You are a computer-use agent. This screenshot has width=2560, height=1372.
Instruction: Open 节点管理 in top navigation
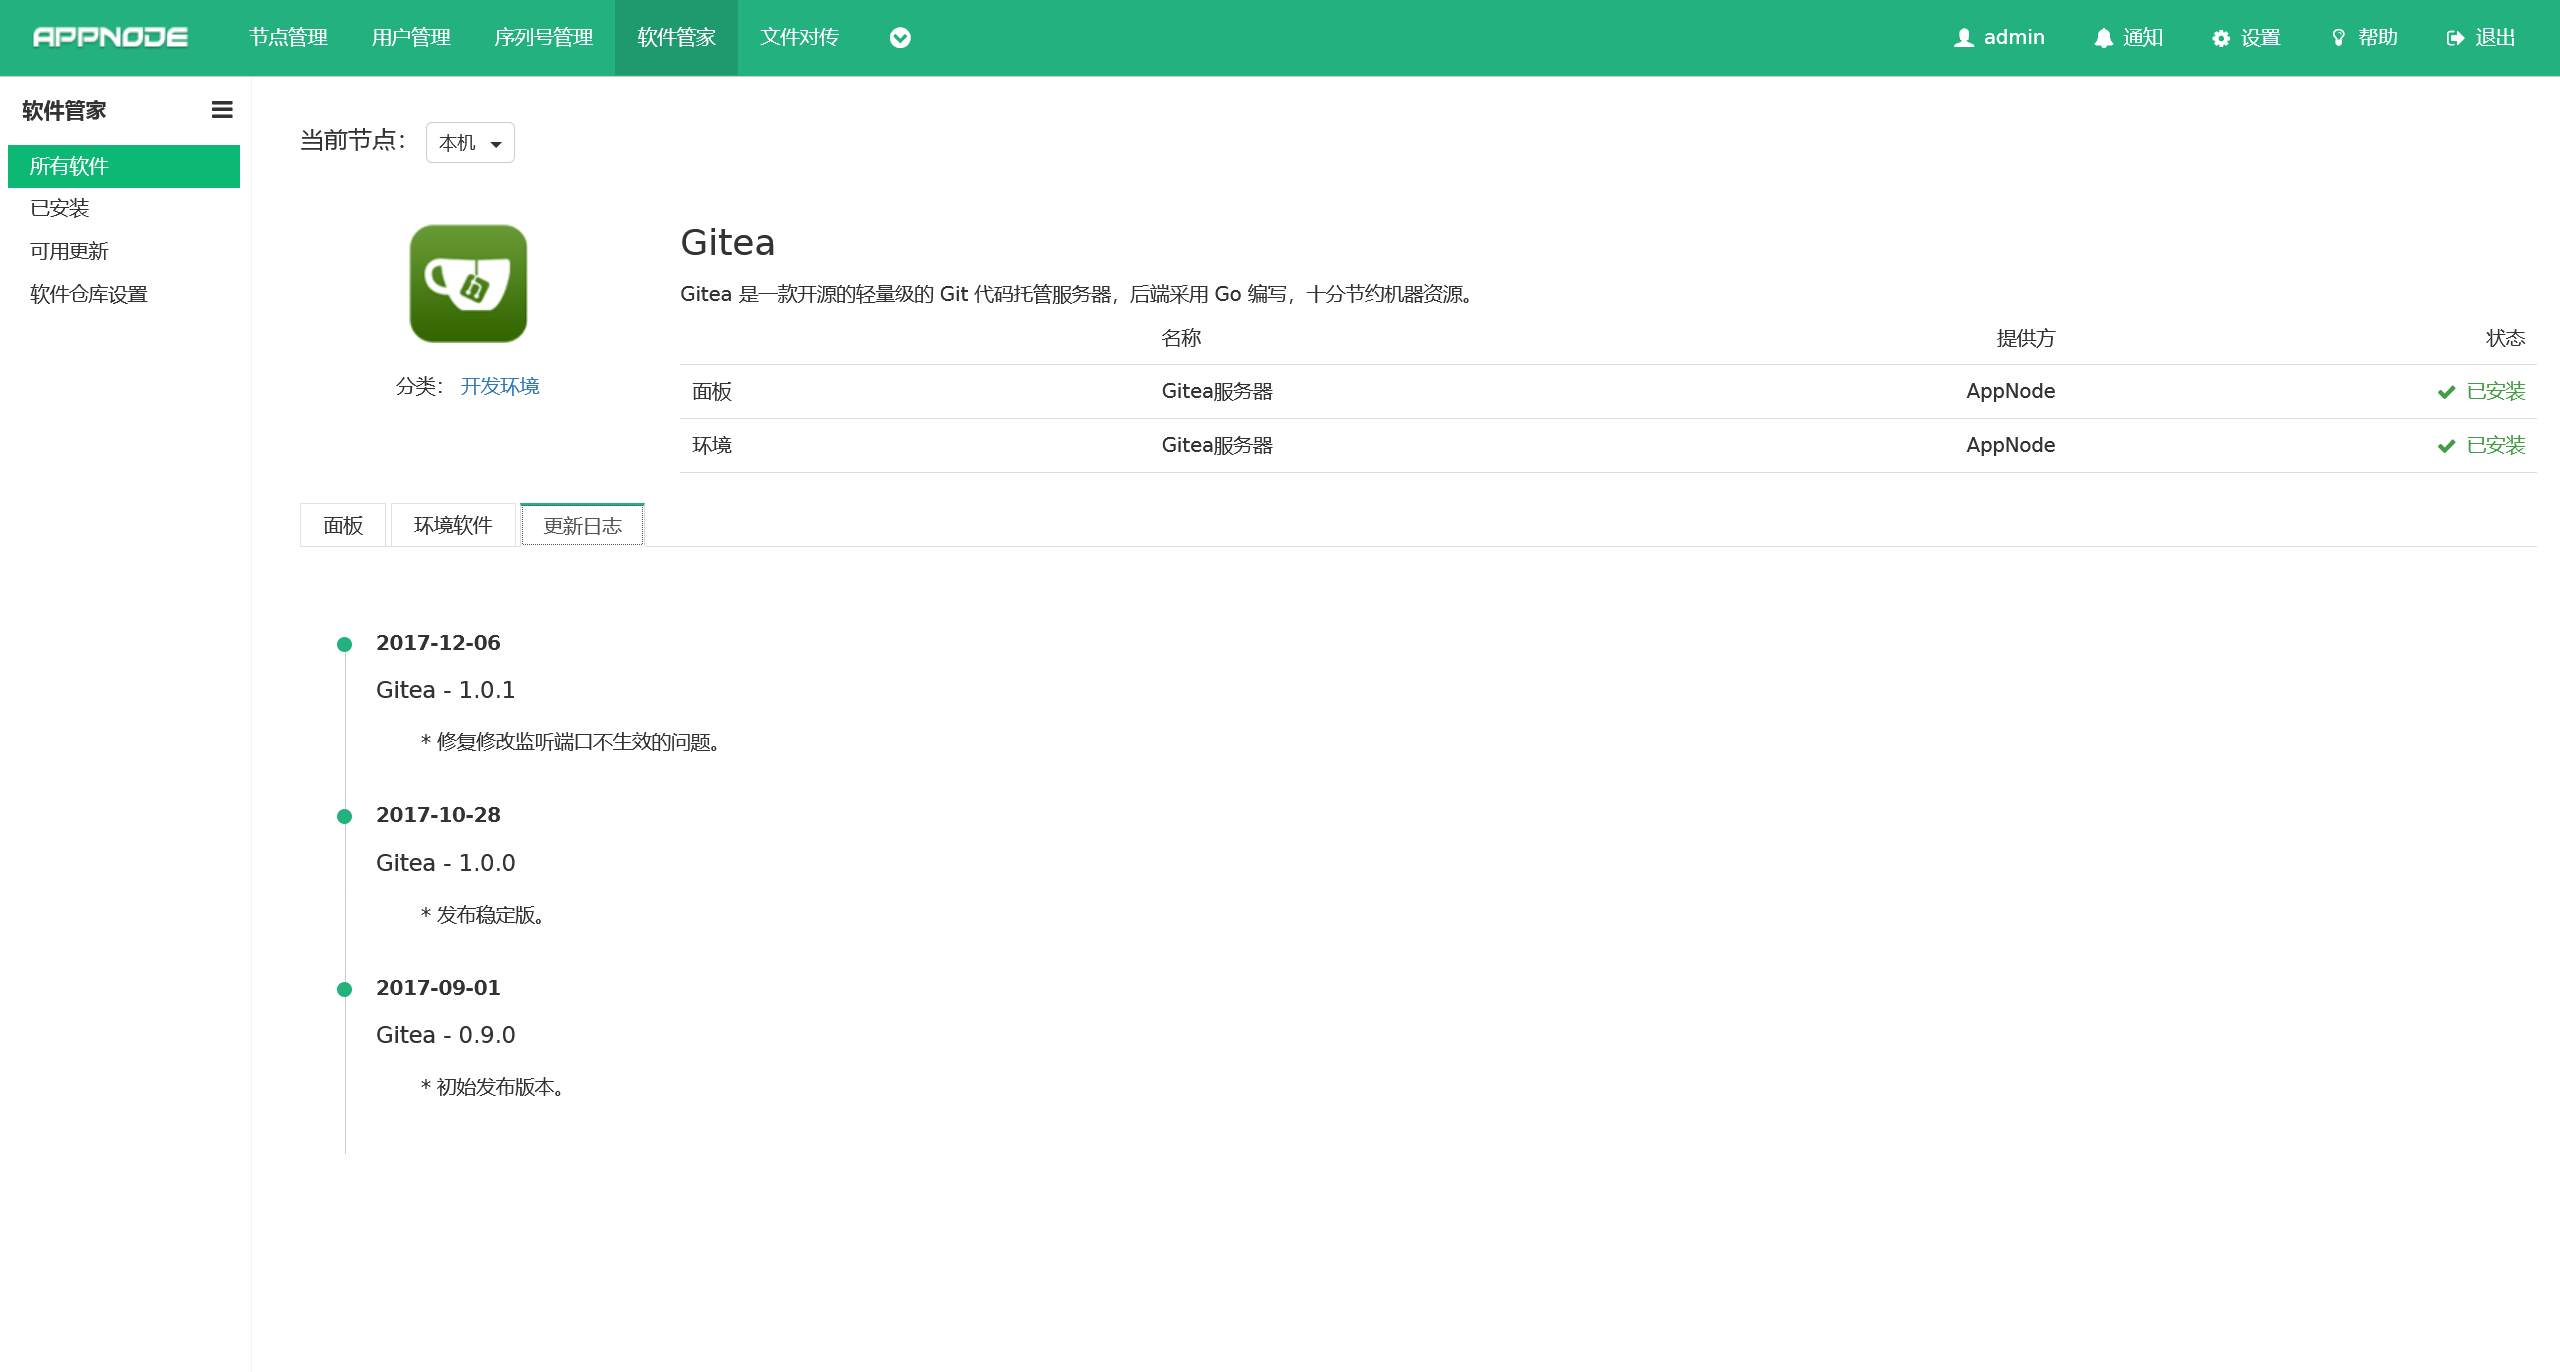(x=288, y=37)
